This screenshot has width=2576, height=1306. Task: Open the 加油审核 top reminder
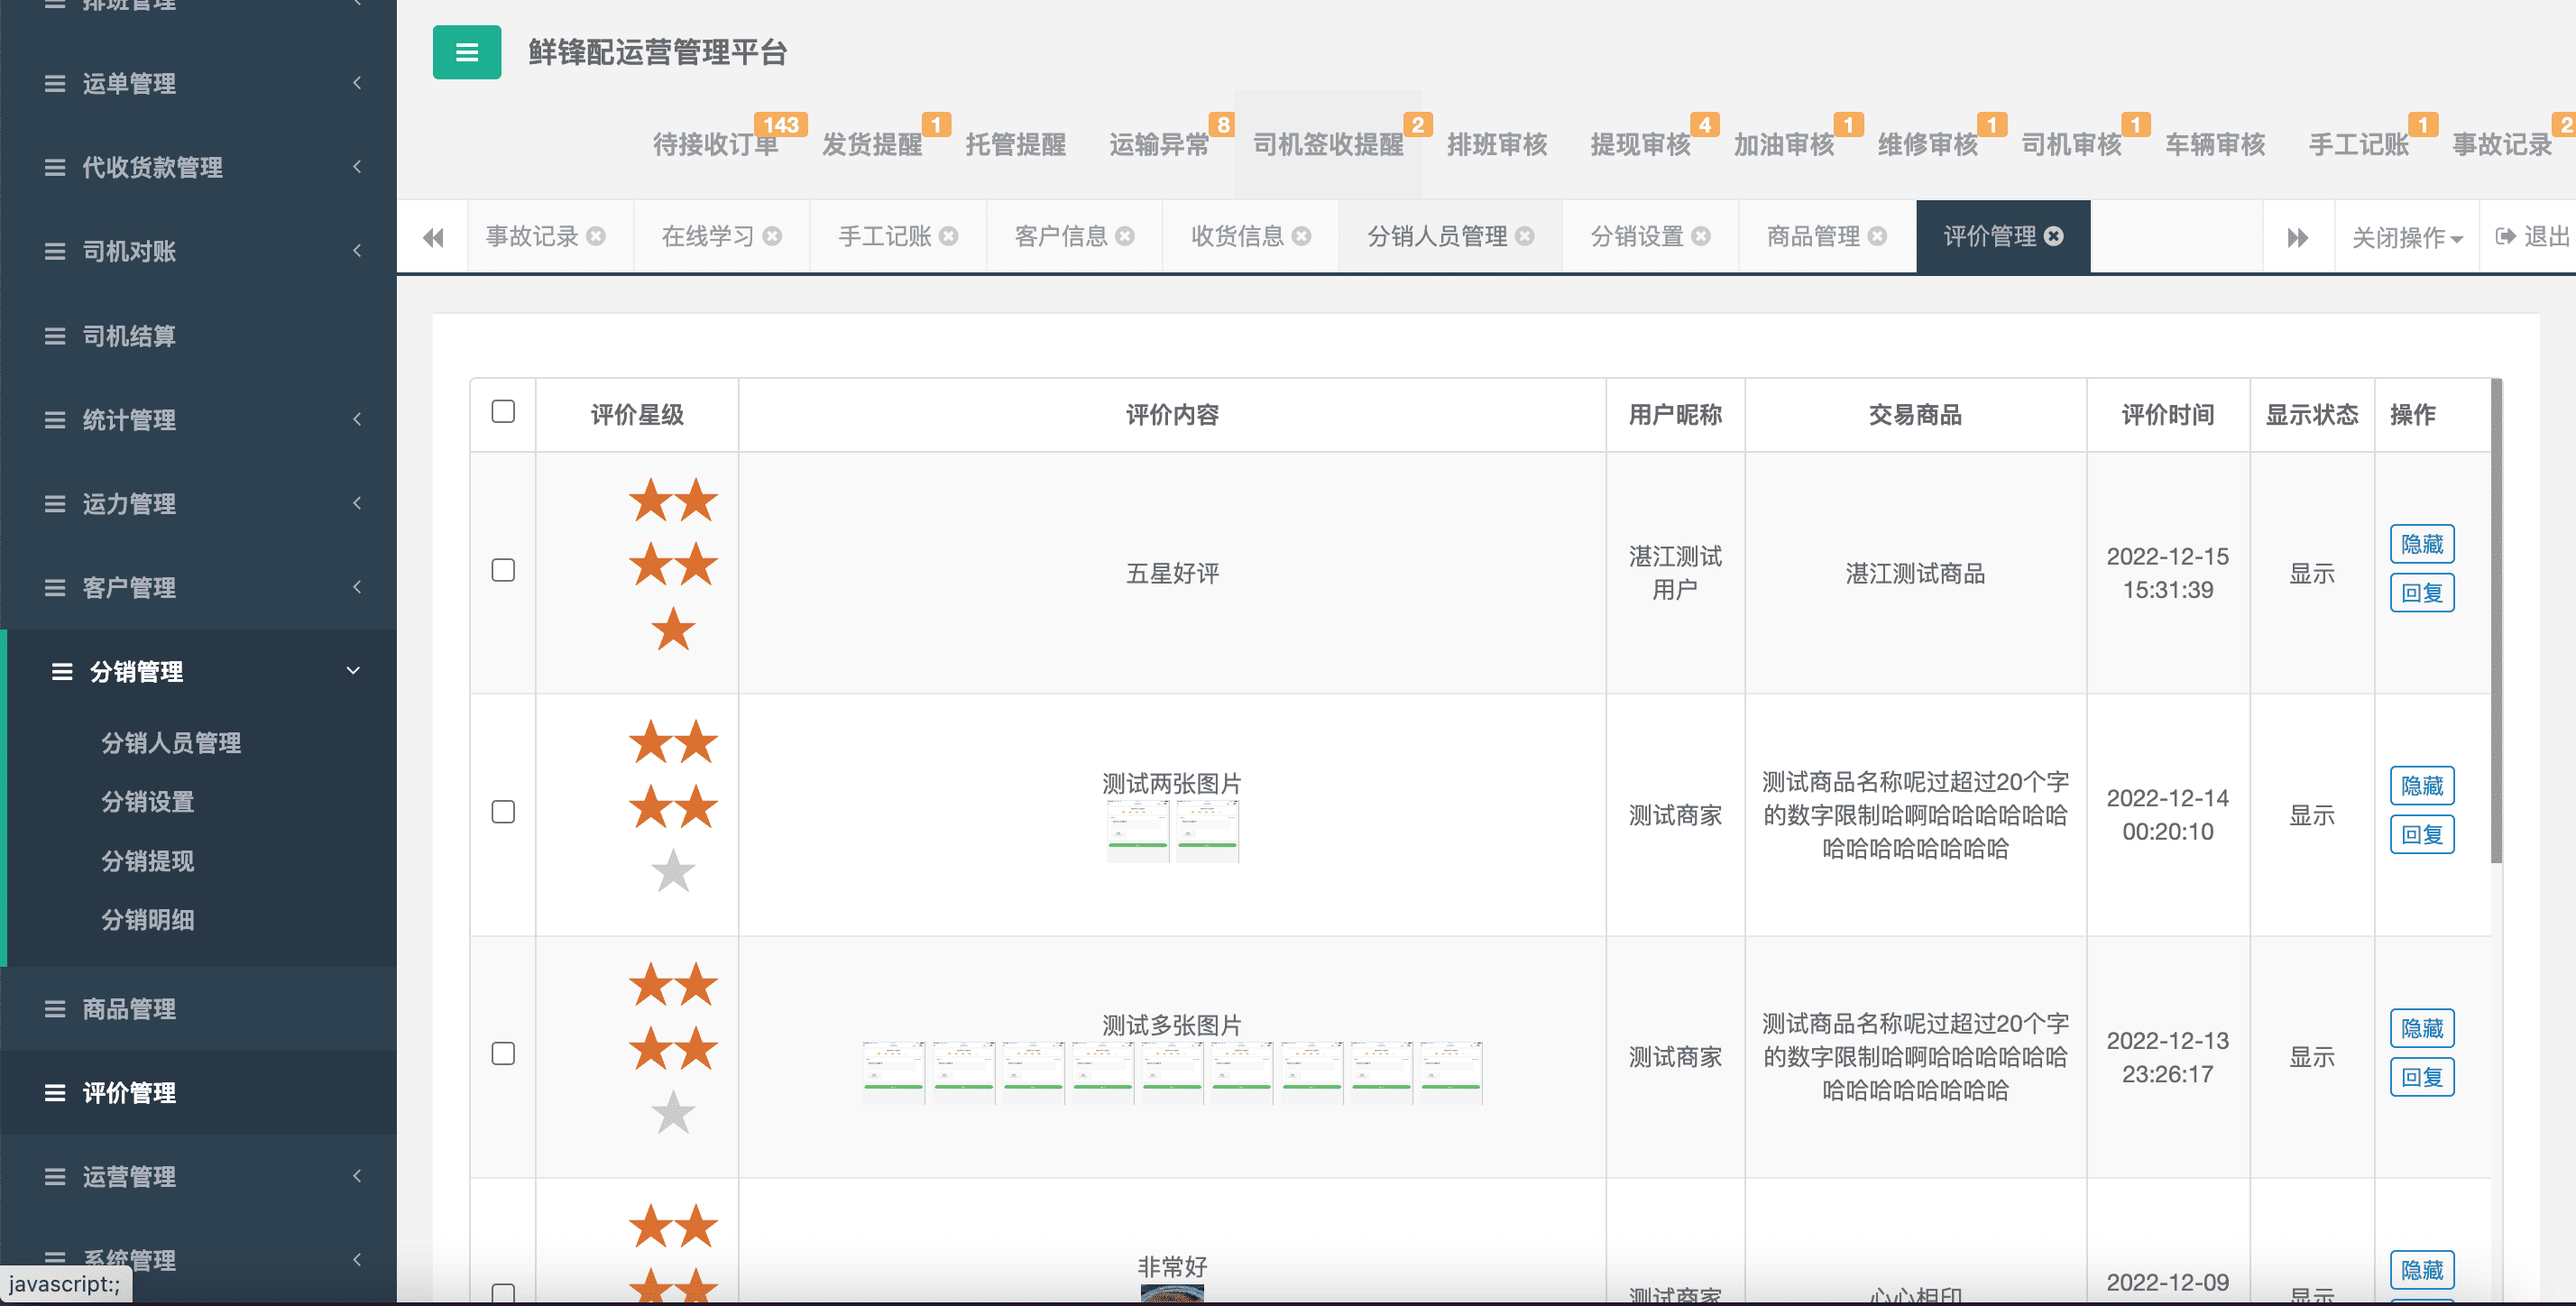(x=1784, y=145)
